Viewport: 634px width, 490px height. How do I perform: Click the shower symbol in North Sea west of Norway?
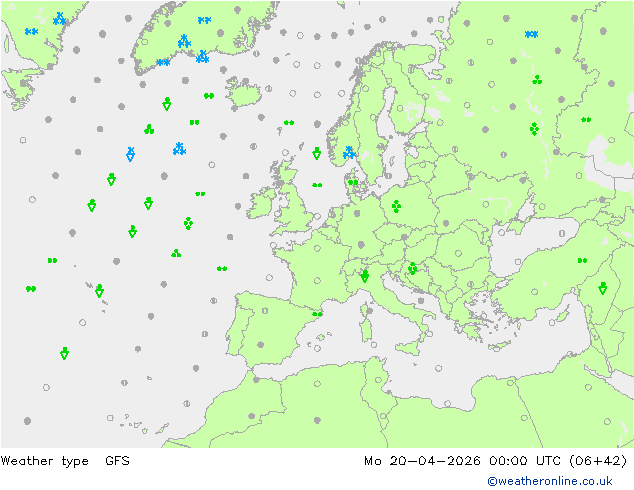click(x=317, y=153)
